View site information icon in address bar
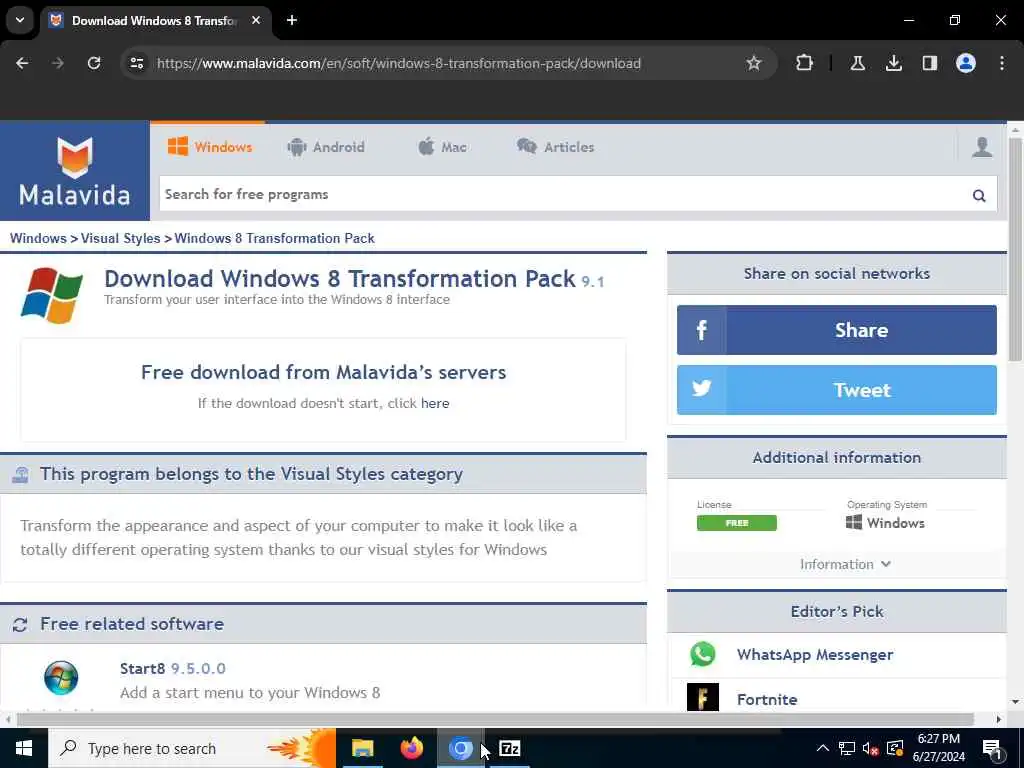 pos(137,63)
